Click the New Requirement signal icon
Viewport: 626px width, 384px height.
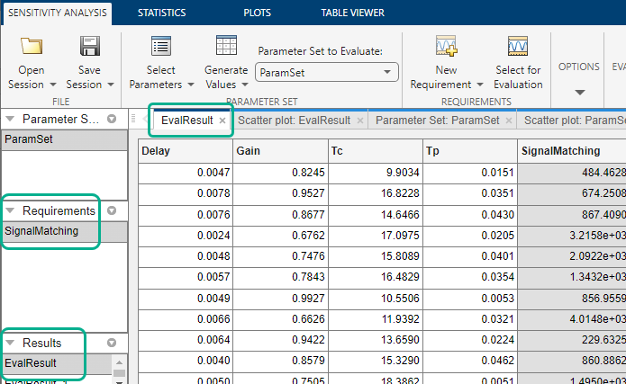pyautogui.click(x=446, y=46)
